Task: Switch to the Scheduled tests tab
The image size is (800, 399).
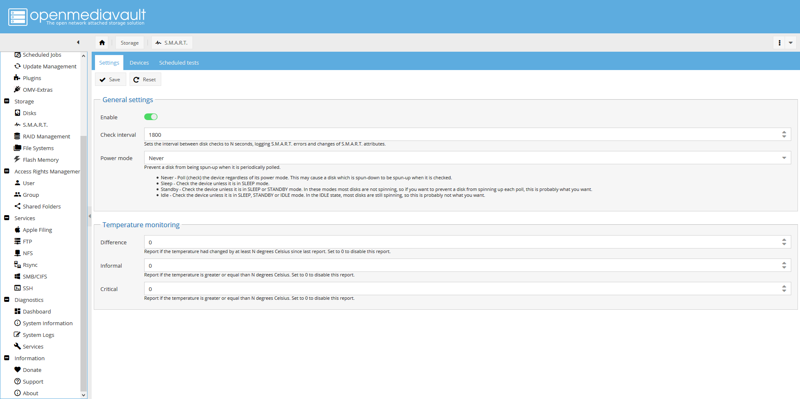Action: click(x=179, y=63)
